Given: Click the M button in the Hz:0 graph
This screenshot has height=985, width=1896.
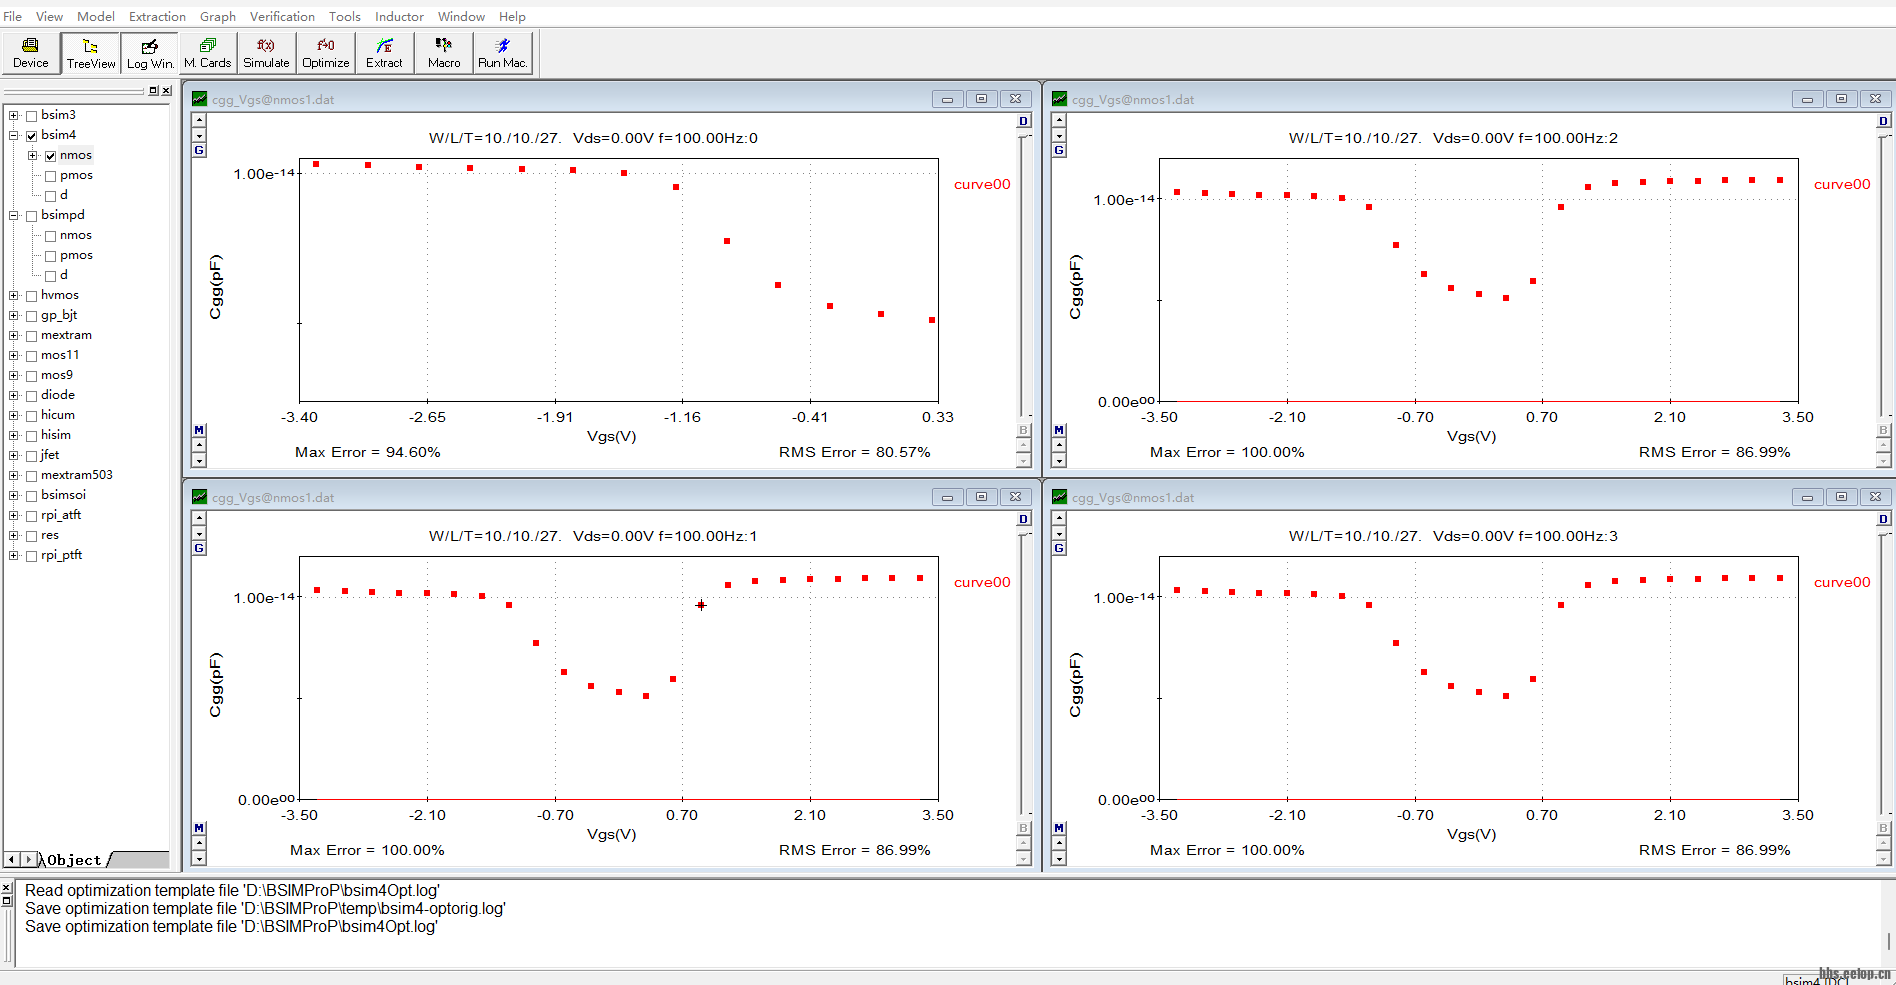Looking at the screenshot, I should [x=199, y=430].
